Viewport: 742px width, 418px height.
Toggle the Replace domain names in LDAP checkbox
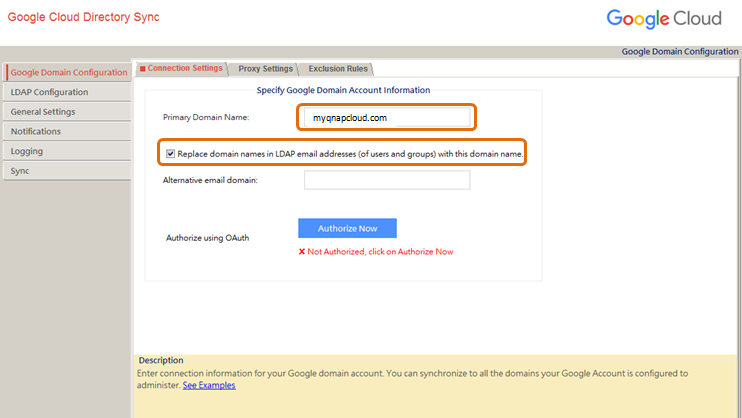point(171,154)
